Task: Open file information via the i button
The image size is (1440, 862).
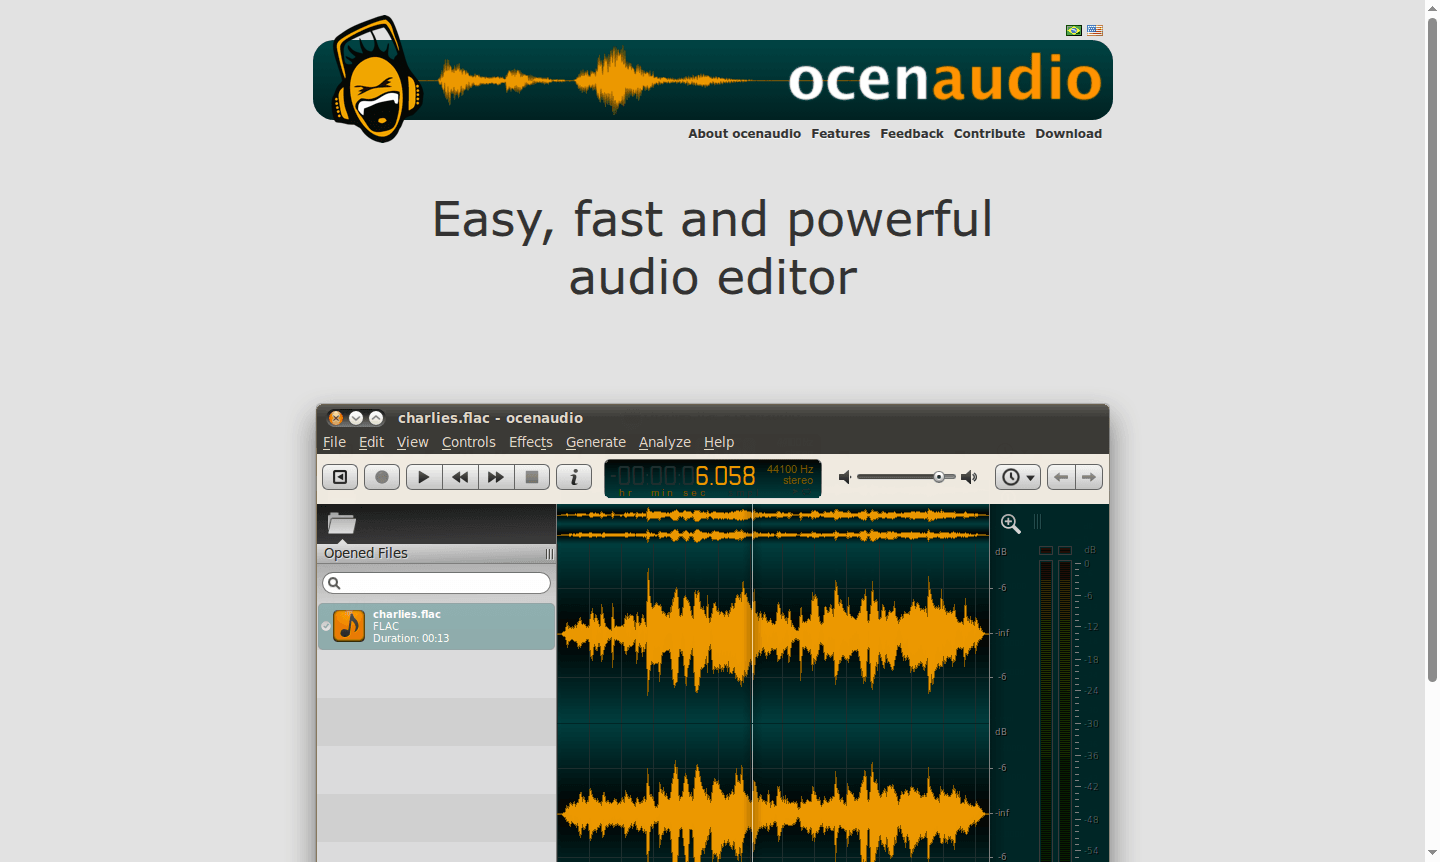Action: click(x=574, y=477)
